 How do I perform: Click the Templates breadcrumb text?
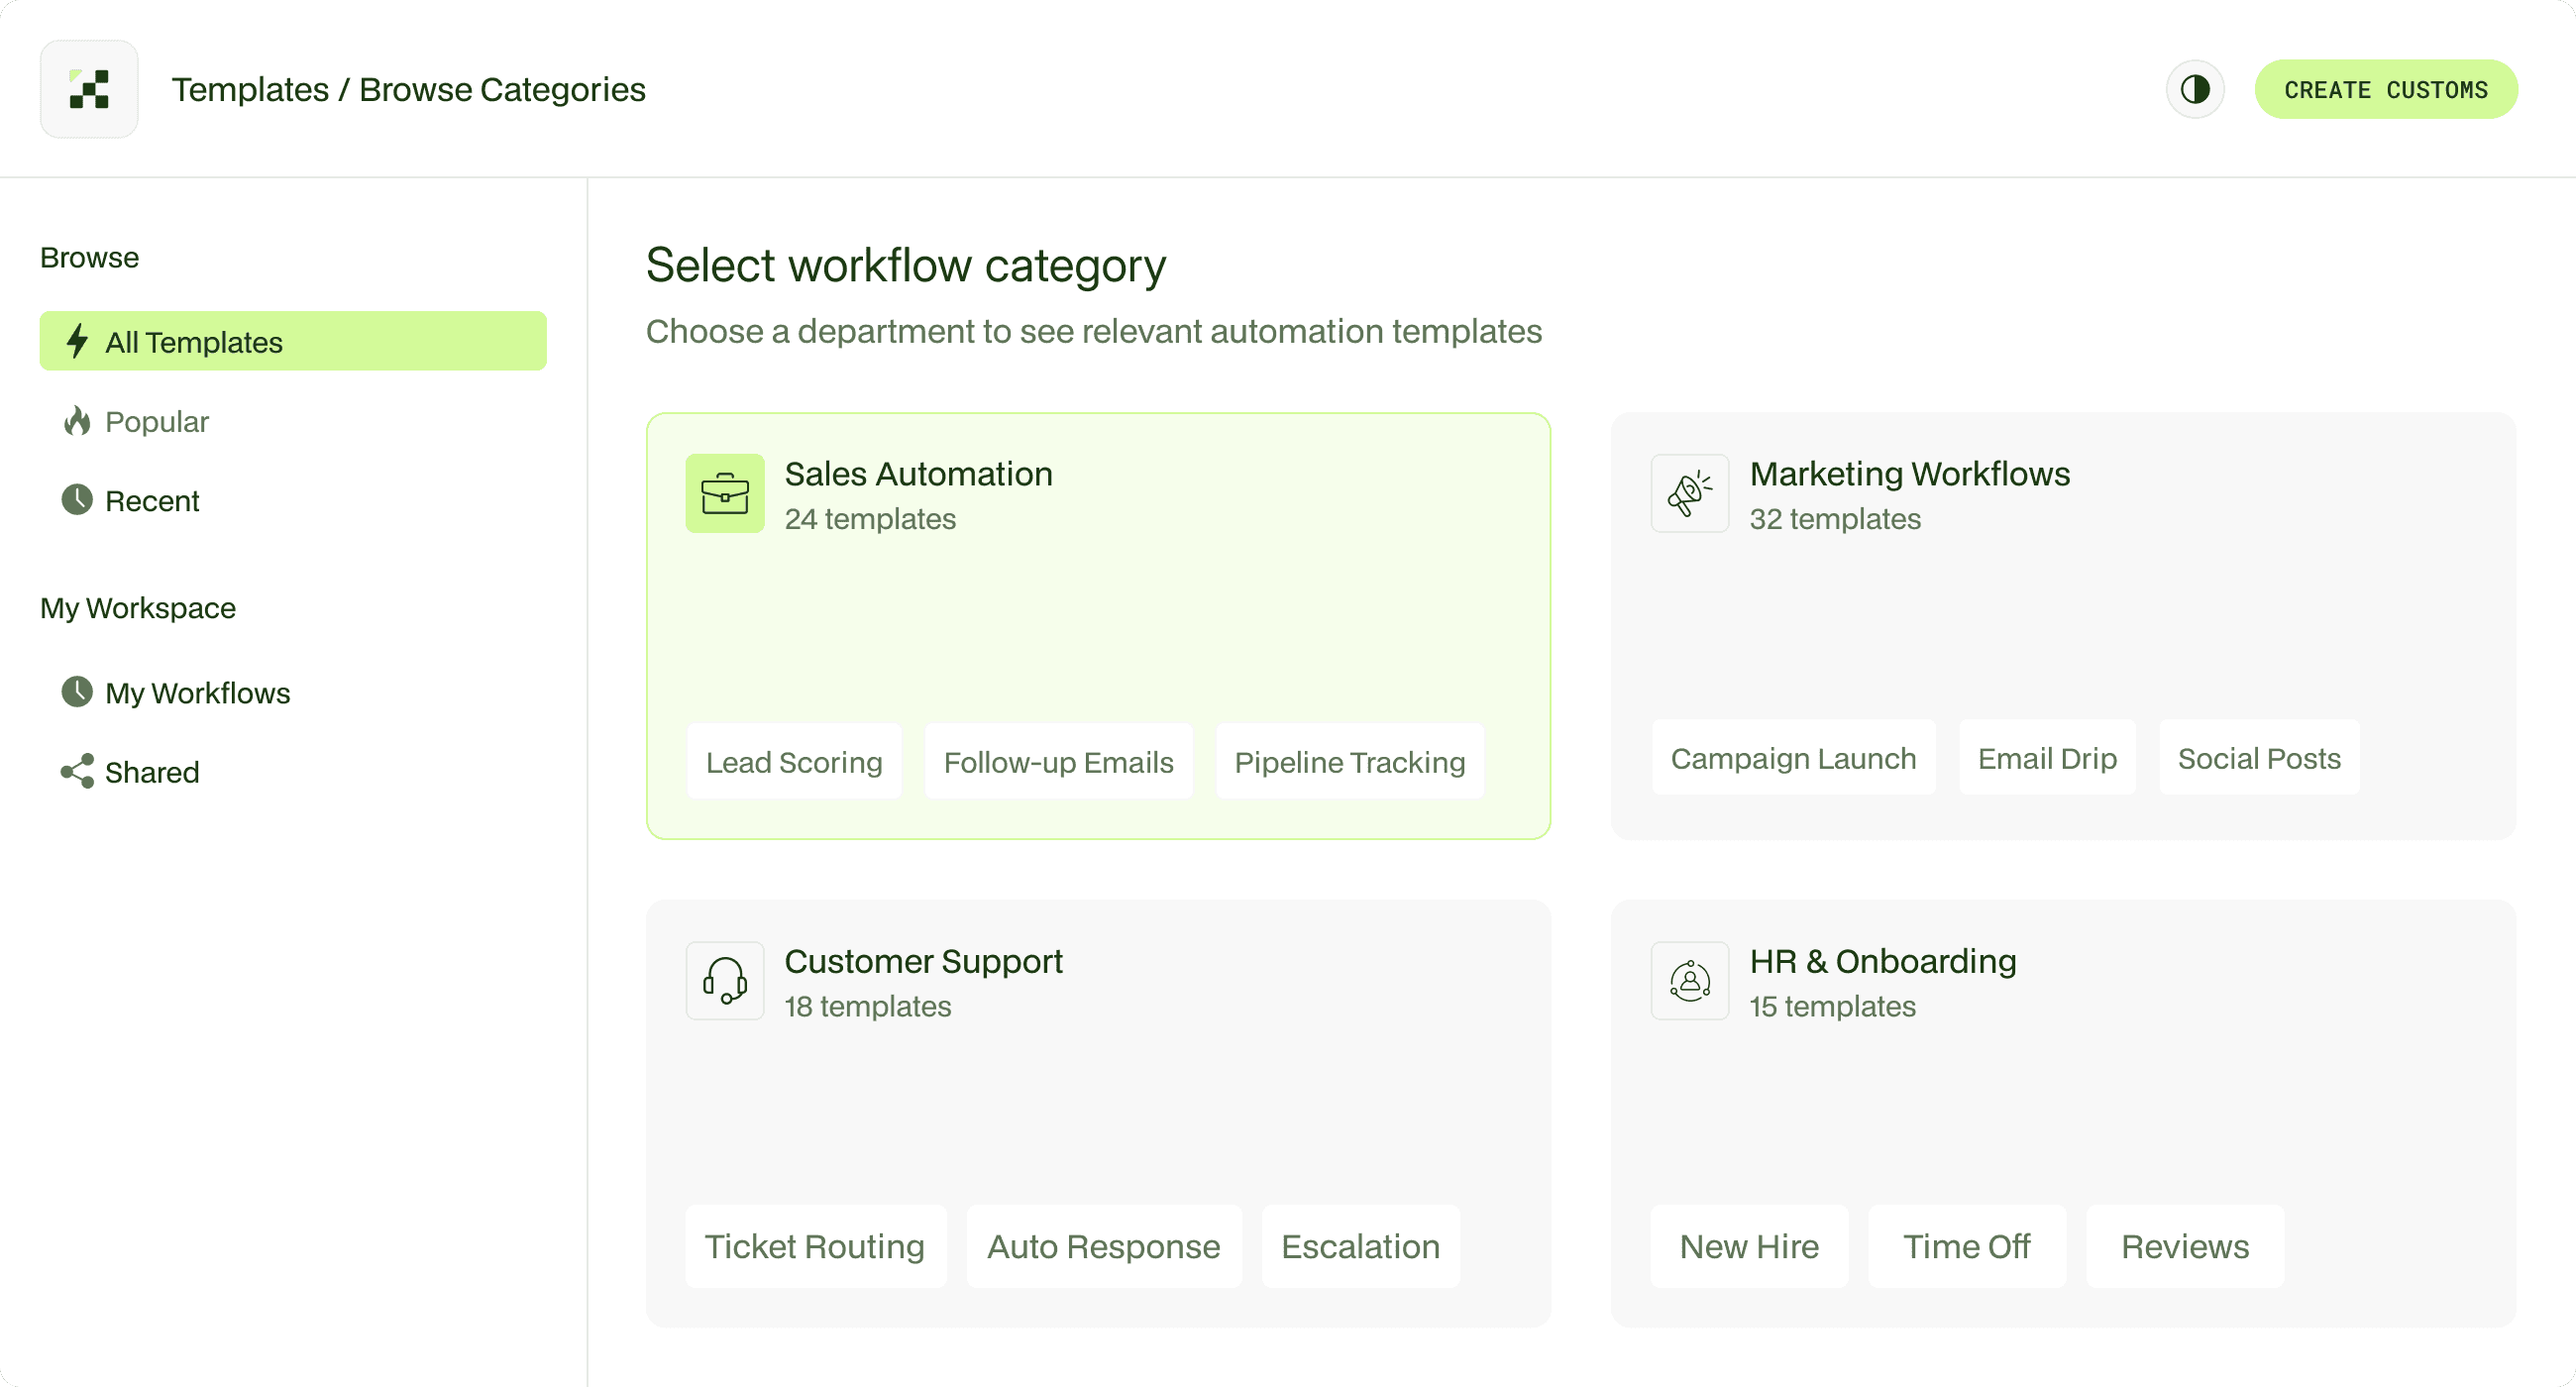click(250, 89)
